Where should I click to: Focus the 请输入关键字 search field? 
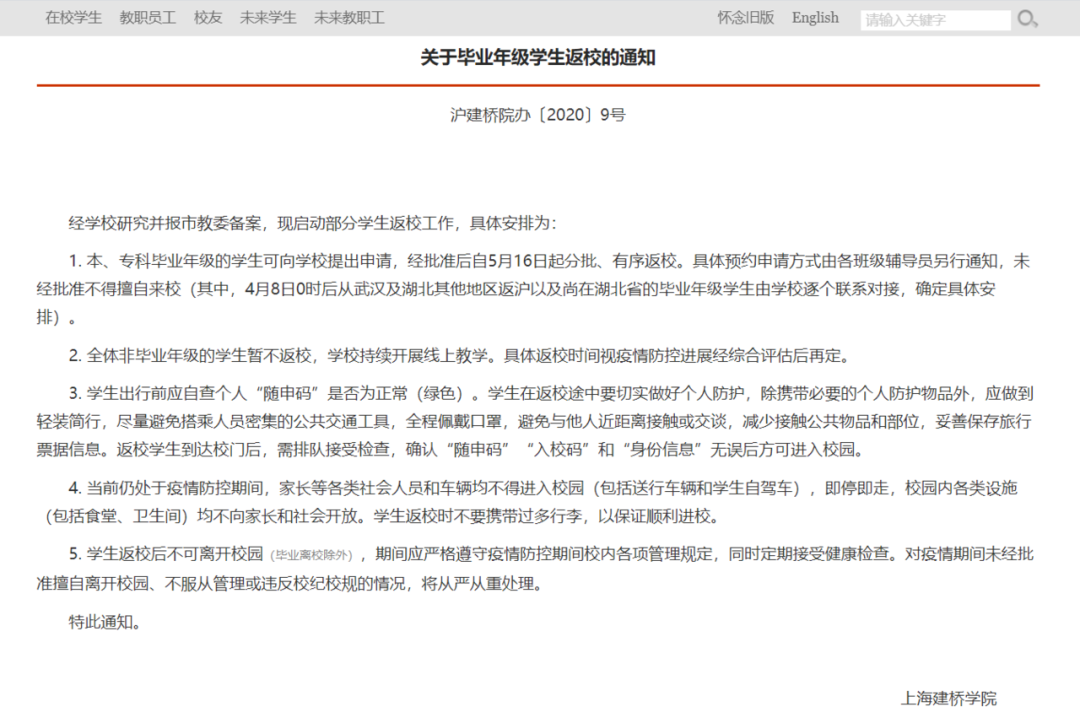click(x=935, y=20)
